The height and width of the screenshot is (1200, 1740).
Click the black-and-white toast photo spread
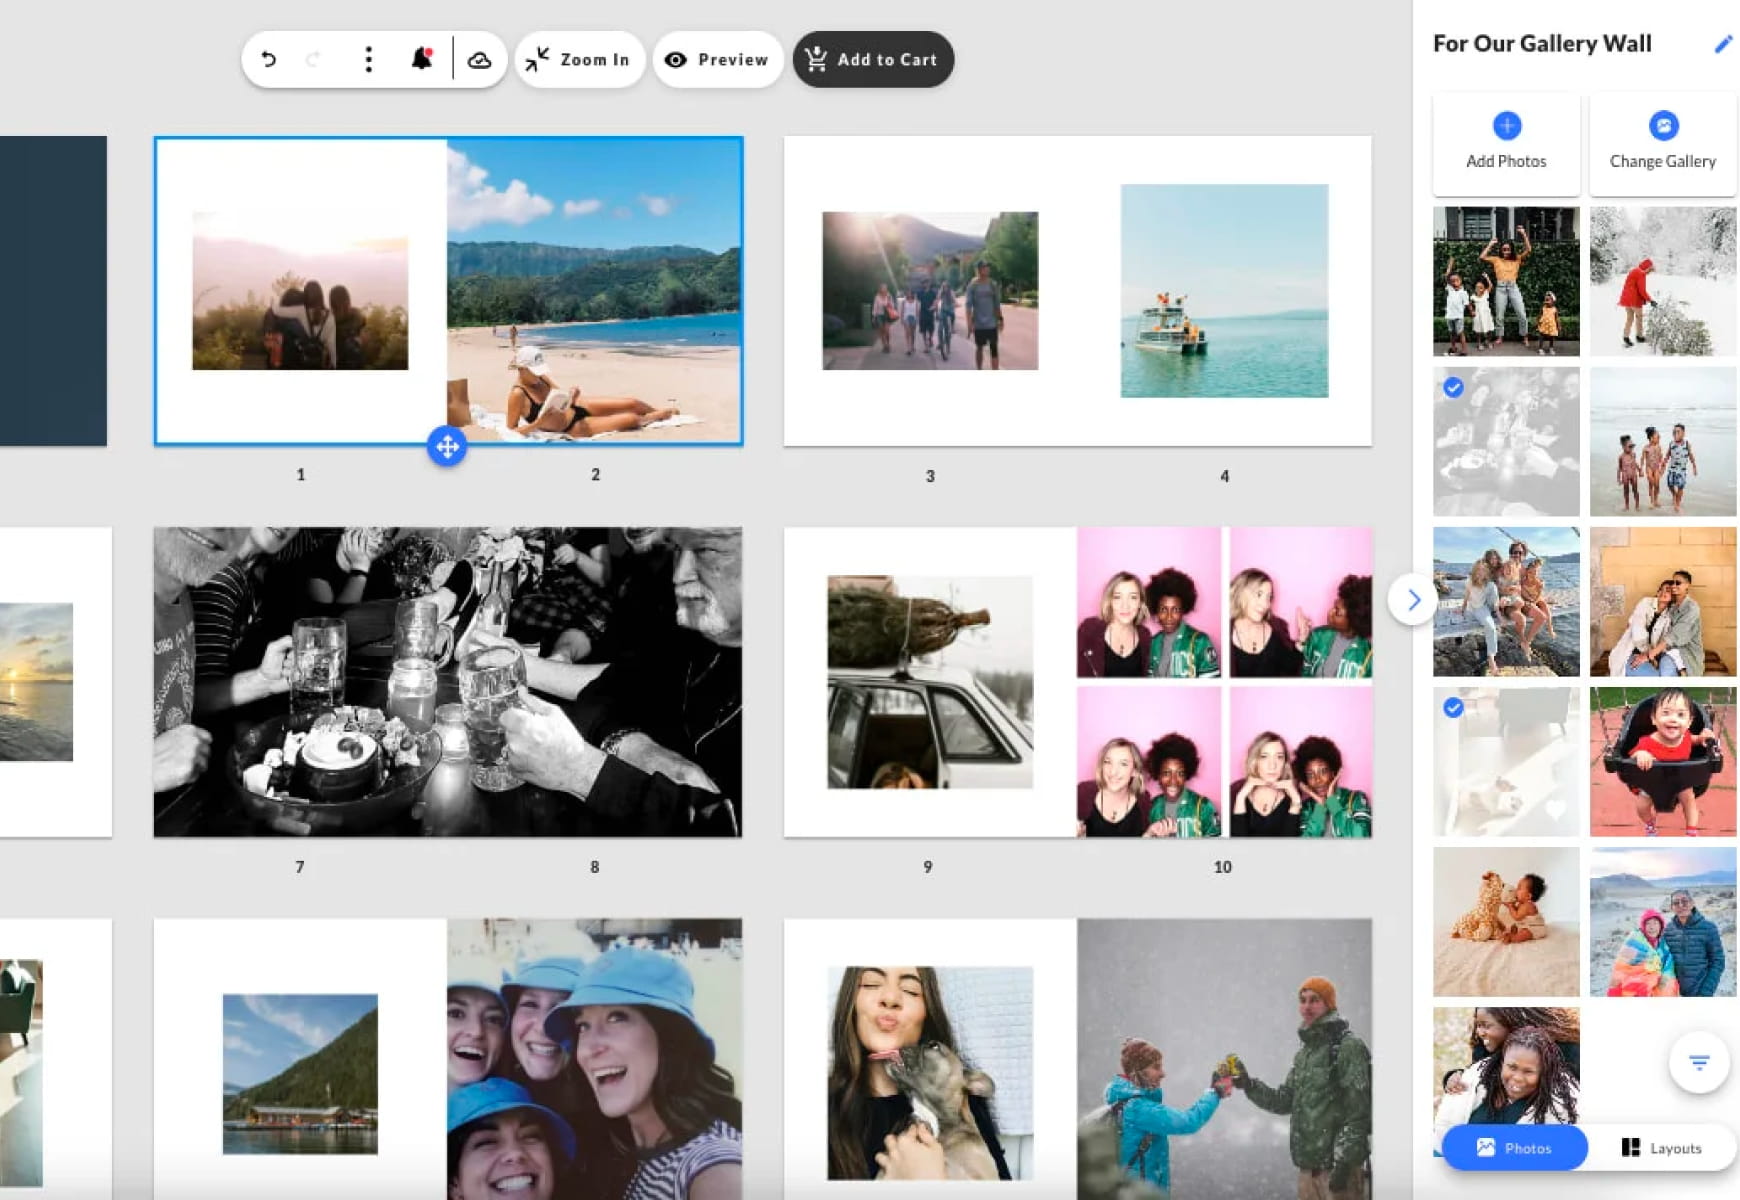point(447,682)
